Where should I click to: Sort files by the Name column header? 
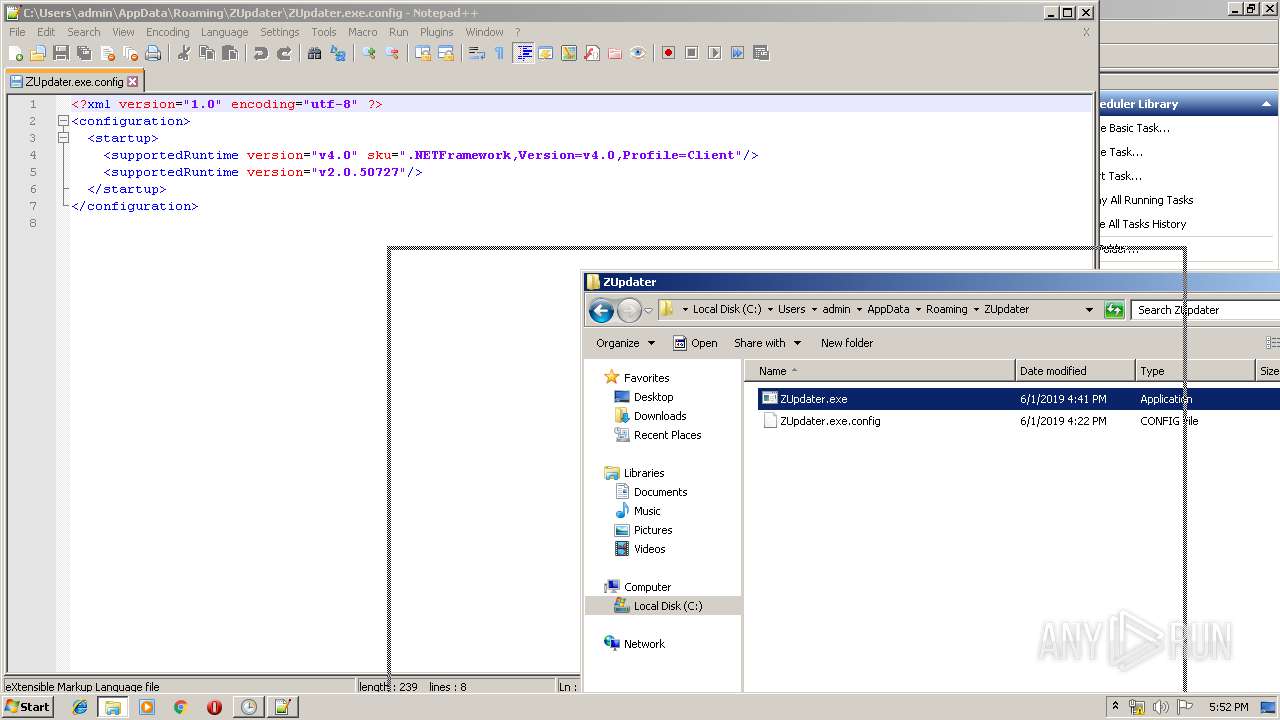880,371
